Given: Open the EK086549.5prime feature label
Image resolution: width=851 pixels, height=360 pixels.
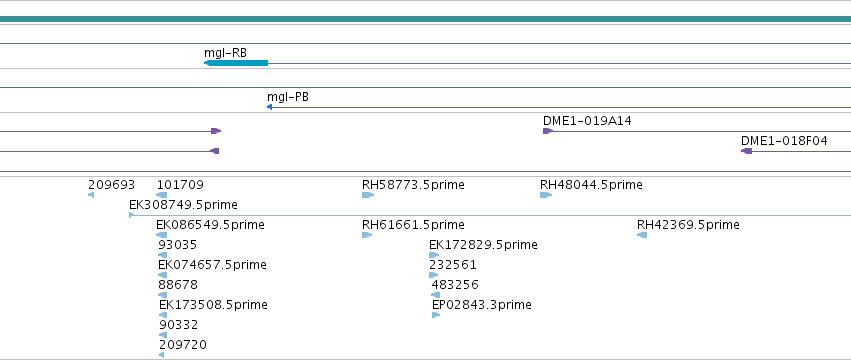Looking at the screenshot, I should (x=211, y=225).
